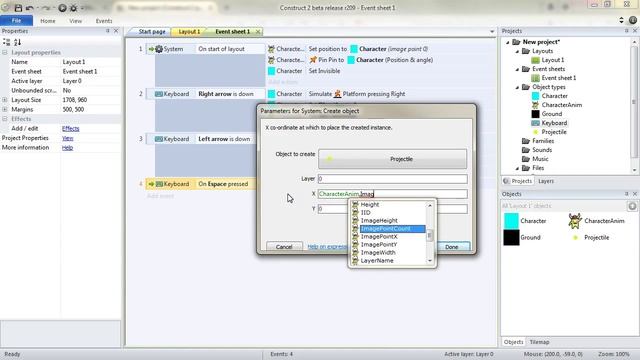Screen dimensions: 640x360
Task: Click Done in the Create object dialog
Action: (x=451, y=247)
